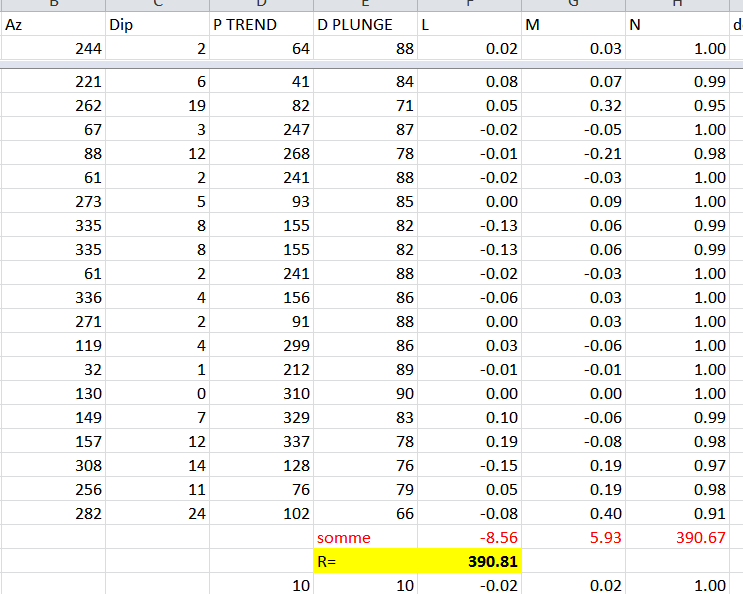Image resolution: width=743 pixels, height=594 pixels.
Task: Select the Az column header cell
Action: (50, 24)
